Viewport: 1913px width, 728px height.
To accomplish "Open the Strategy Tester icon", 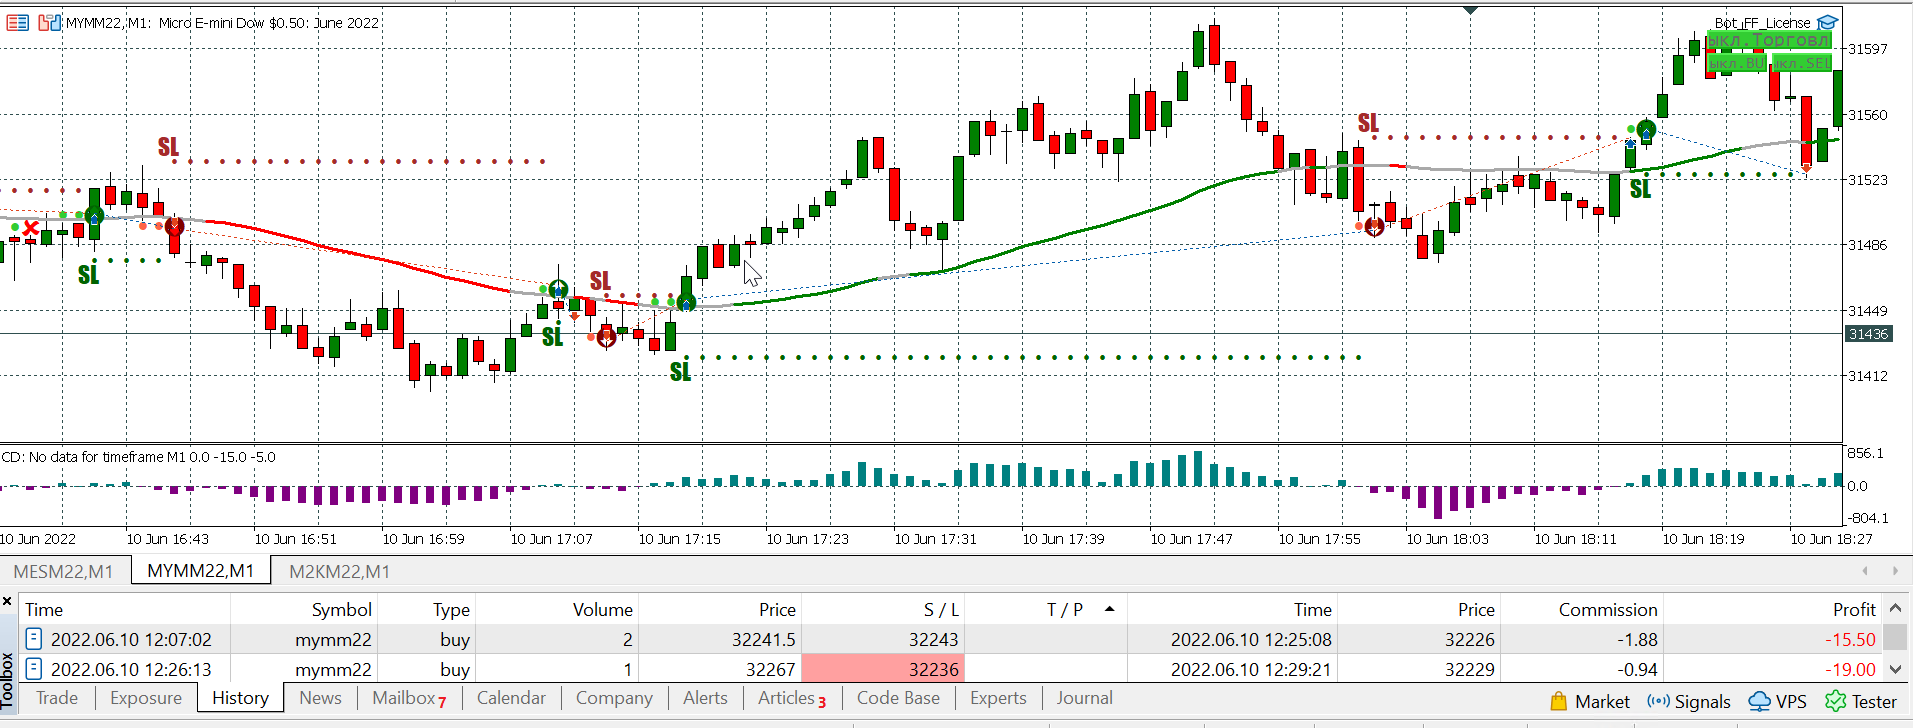I will click(1835, 702).
